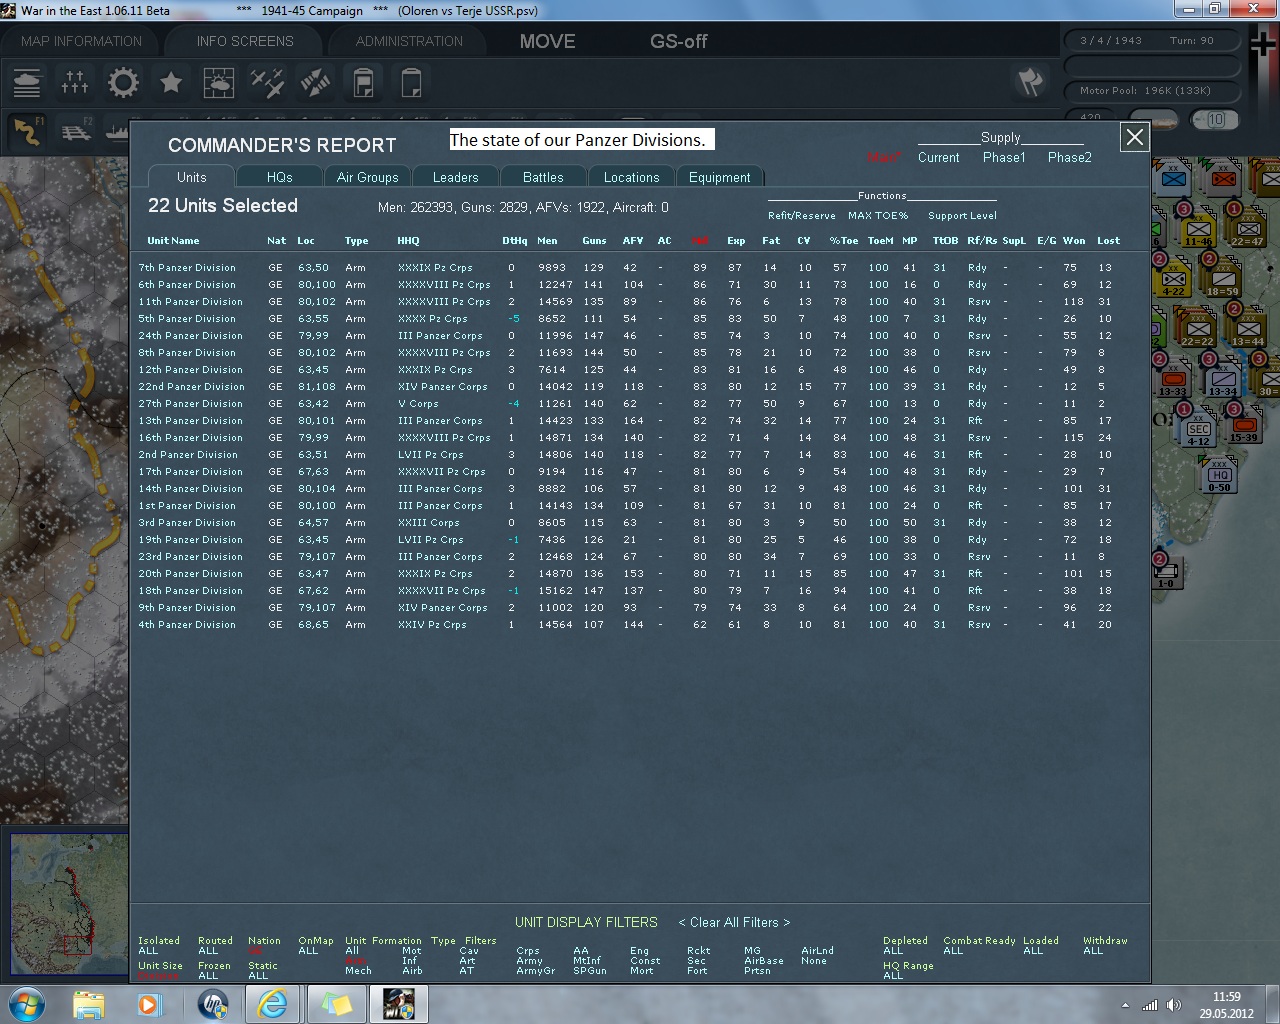Open the Administration menu tab
The height and width of the screenshot is (1024, 1280).
409,41
